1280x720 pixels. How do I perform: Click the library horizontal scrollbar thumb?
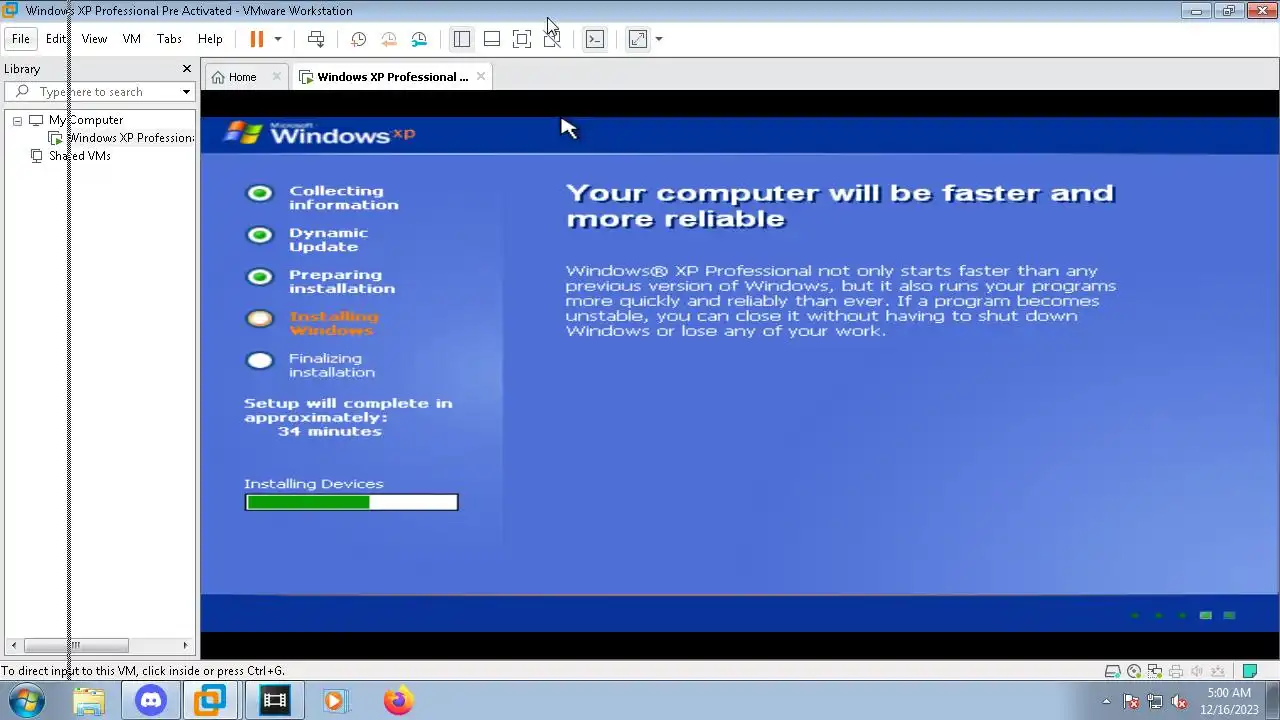click(x=75, y=646)
